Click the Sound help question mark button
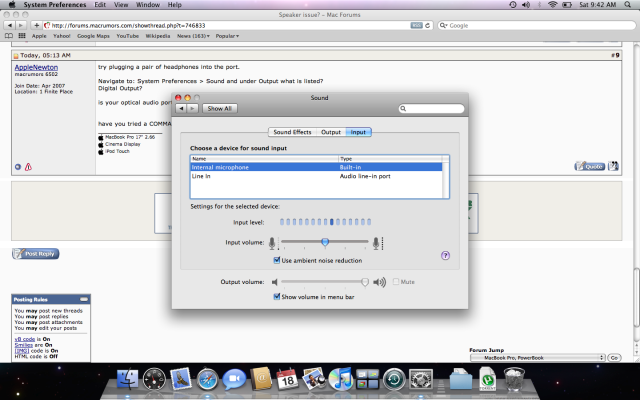The height and width of the screenshot is (400, 640). coord(445,256)
